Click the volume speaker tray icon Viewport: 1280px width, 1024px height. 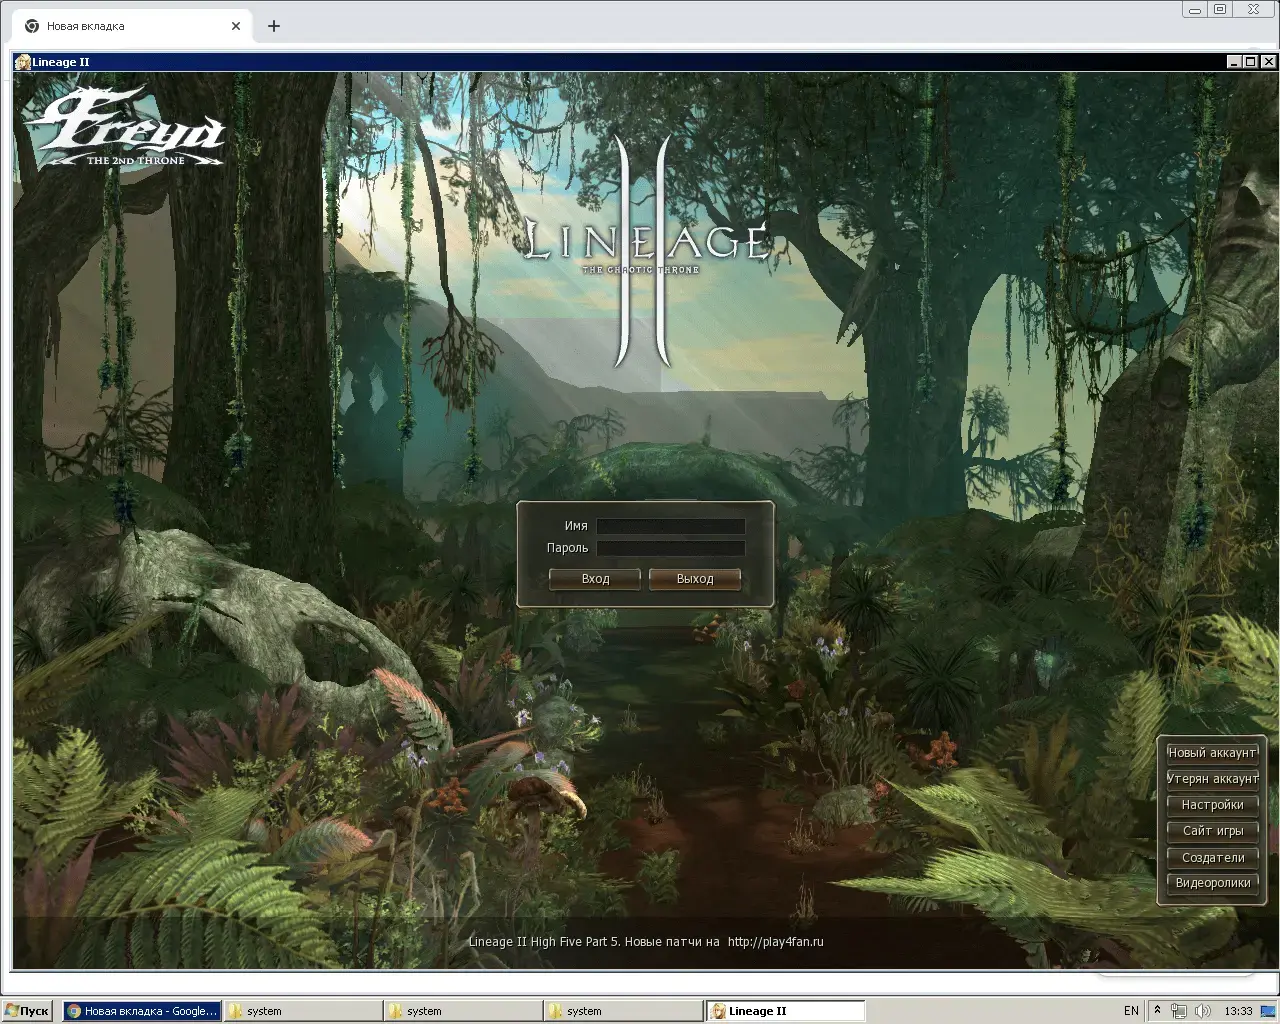pyautogui.click(x=1202, y=1011)
